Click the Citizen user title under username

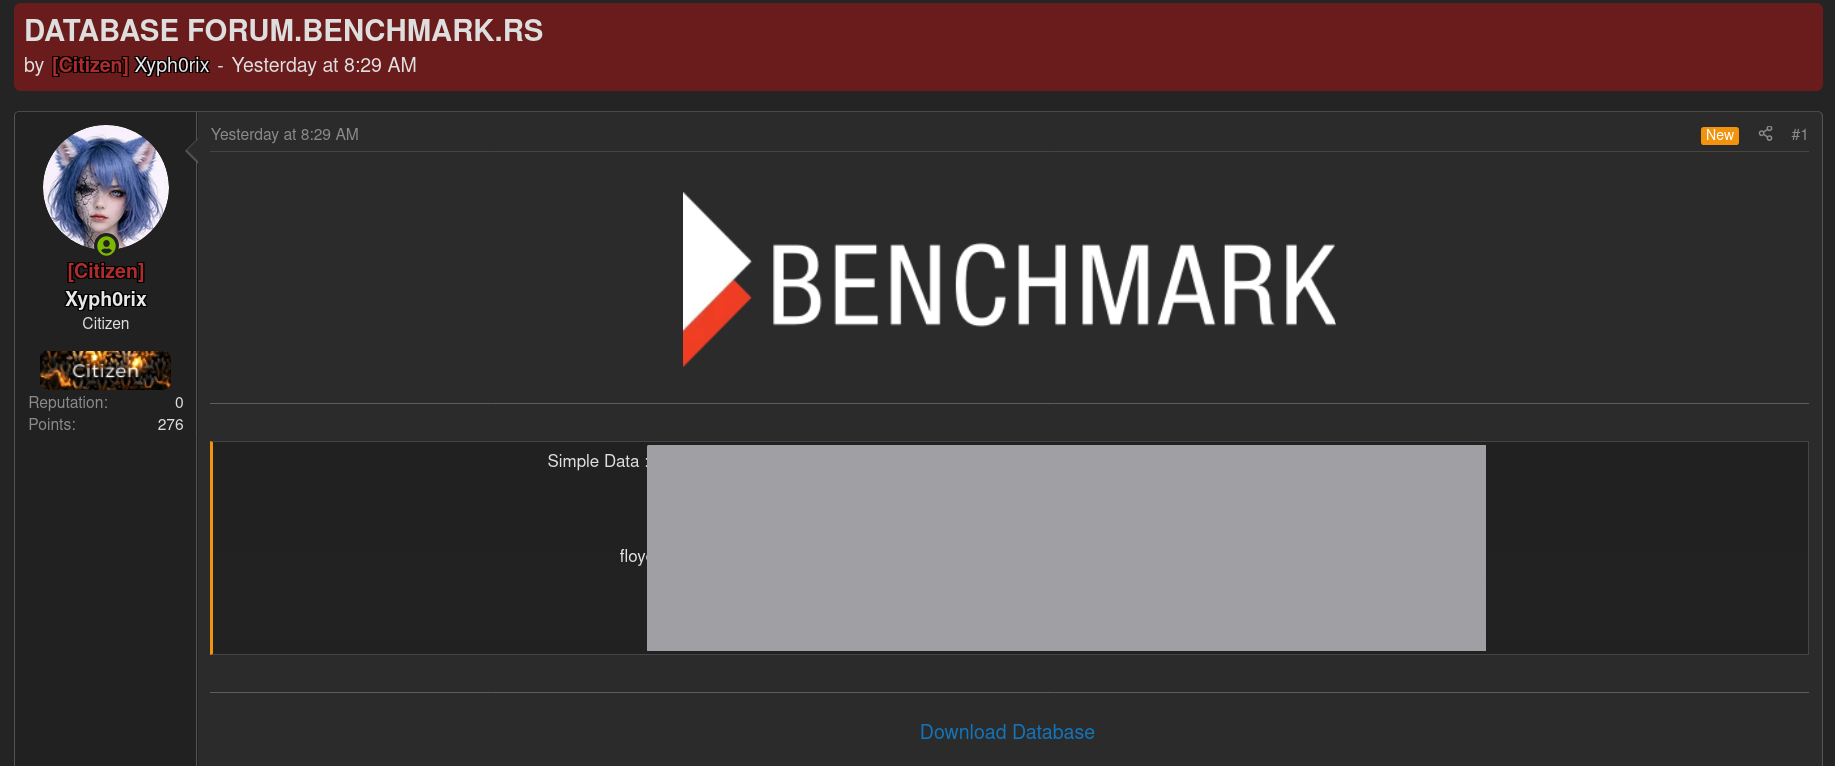pyautogui.click(x=106, y=324)
